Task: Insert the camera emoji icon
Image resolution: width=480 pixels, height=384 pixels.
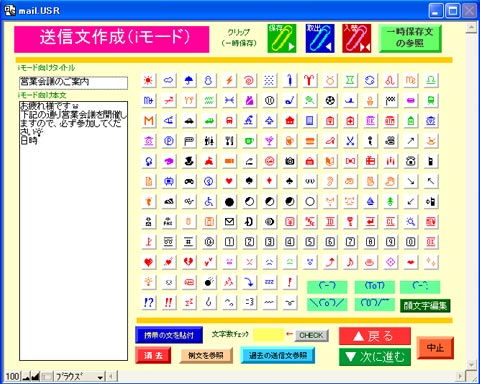Action: tap(290, 161)
